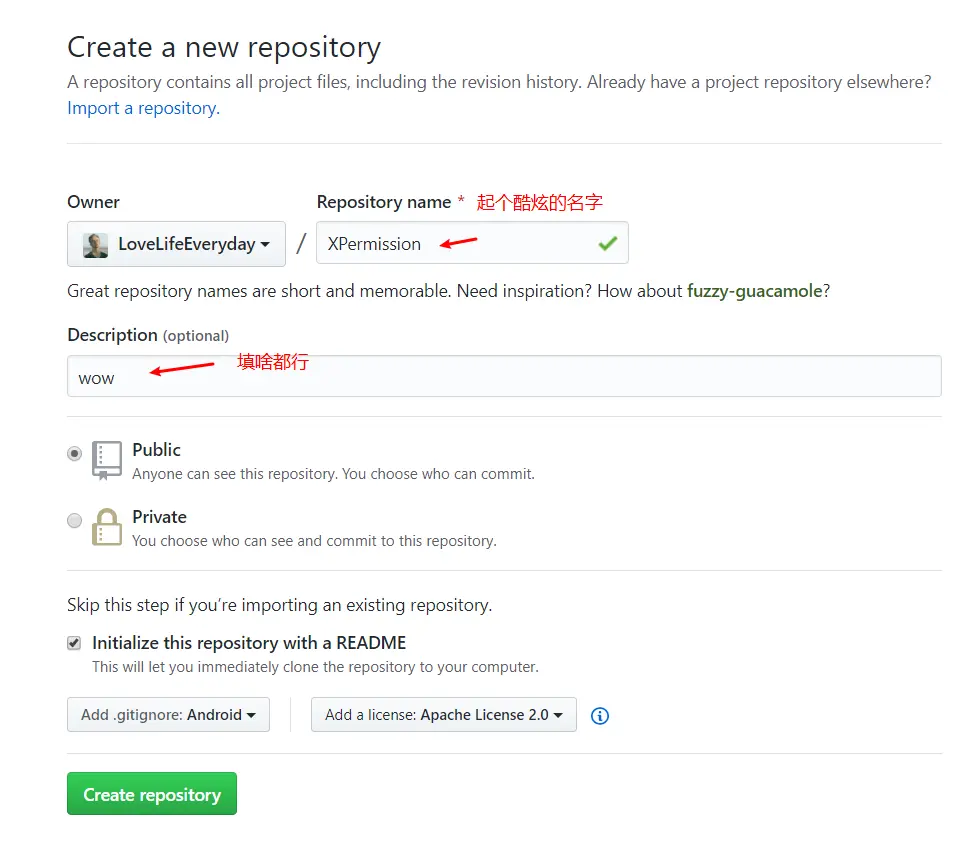Image resolution: width=974 pixels, height=842 pixels.
Task: Open the Add a license dropdown
Action: point(444,715)
